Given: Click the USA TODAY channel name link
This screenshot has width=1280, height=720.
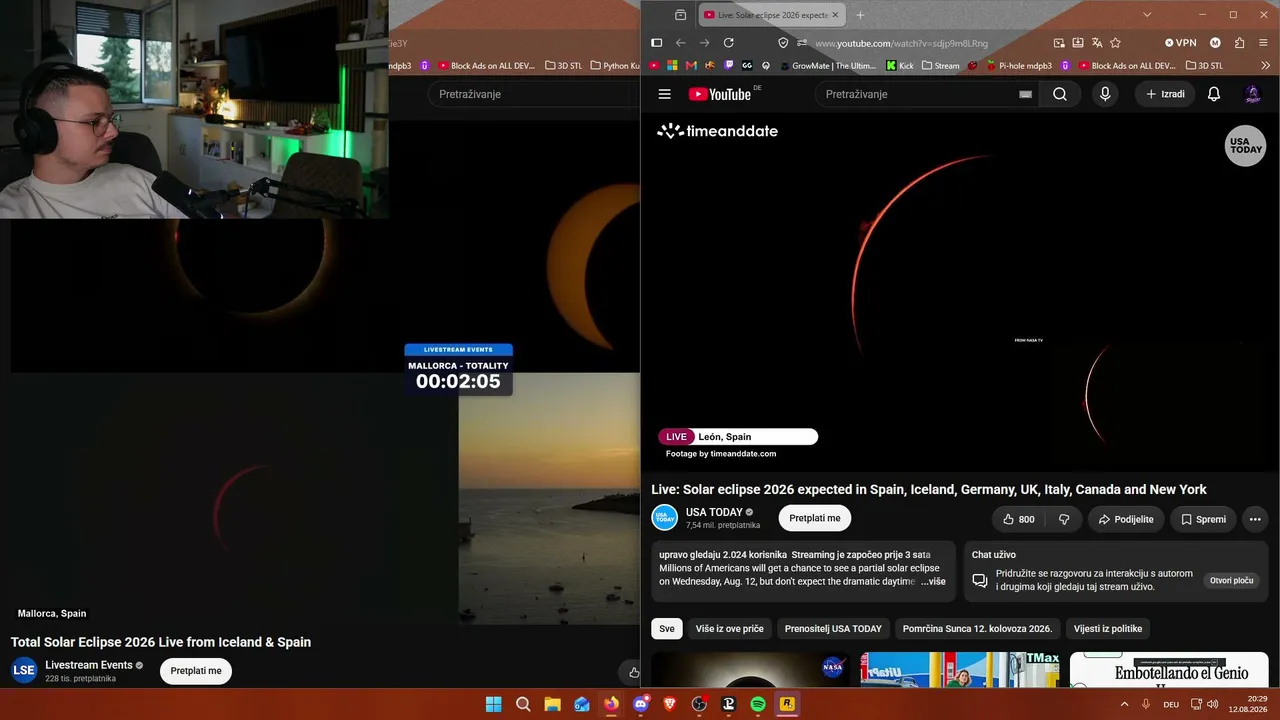Looking at the screenshot, I should [714, 512].
